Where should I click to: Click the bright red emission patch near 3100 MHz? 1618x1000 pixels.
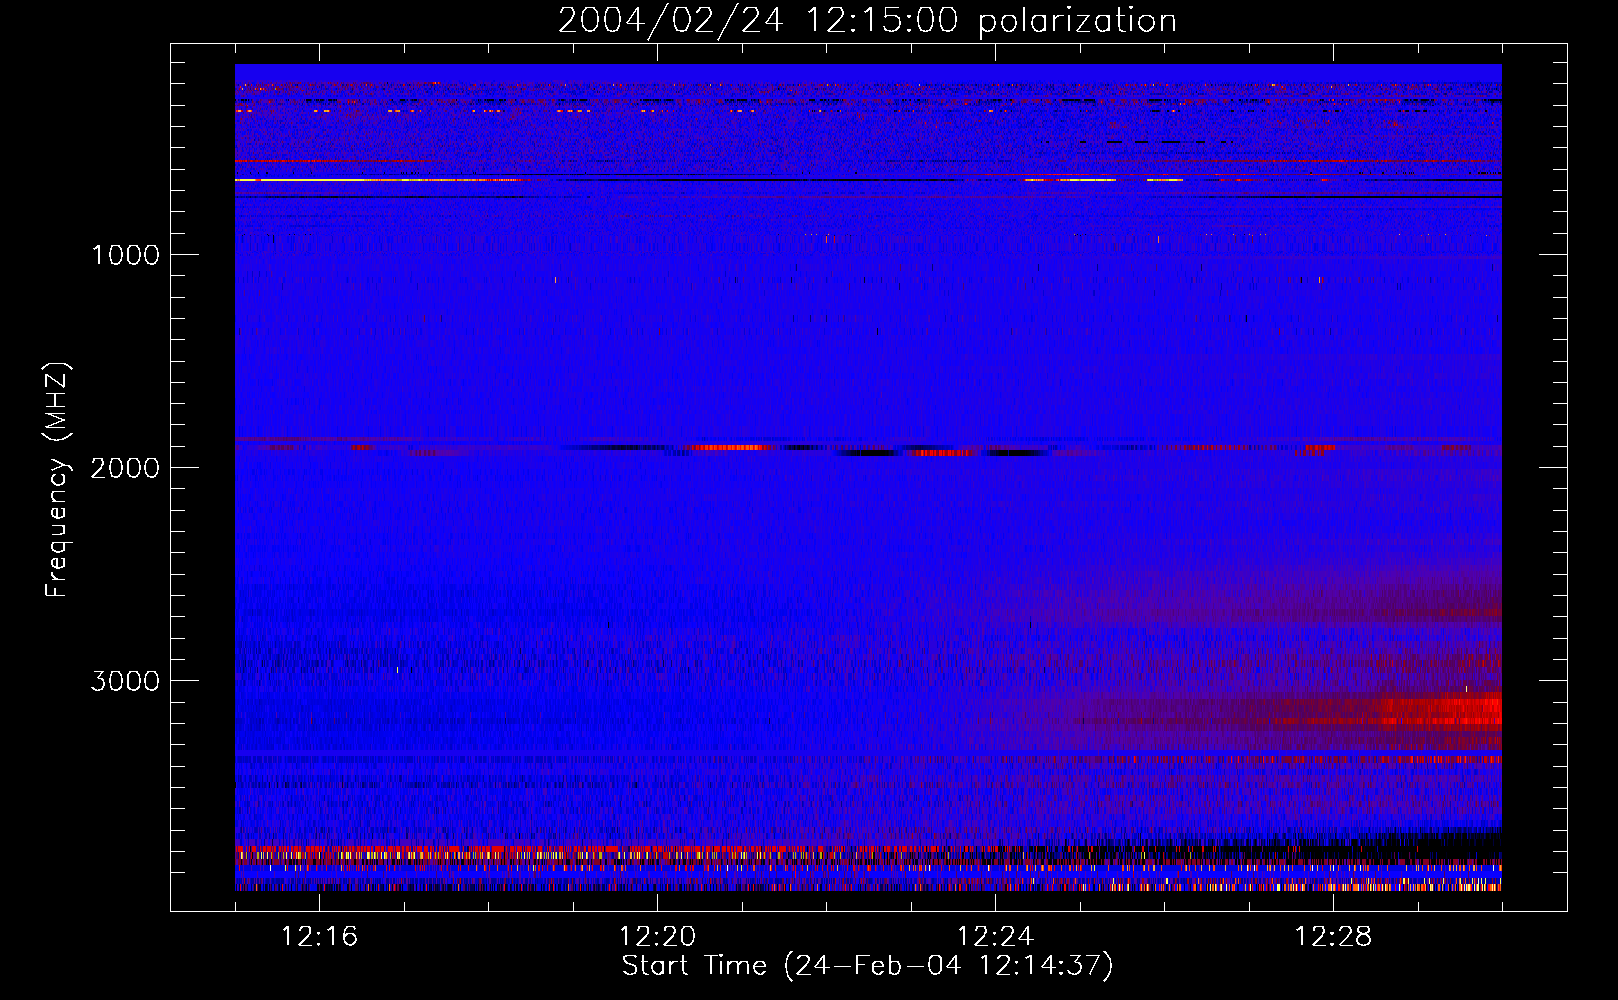1442,710
